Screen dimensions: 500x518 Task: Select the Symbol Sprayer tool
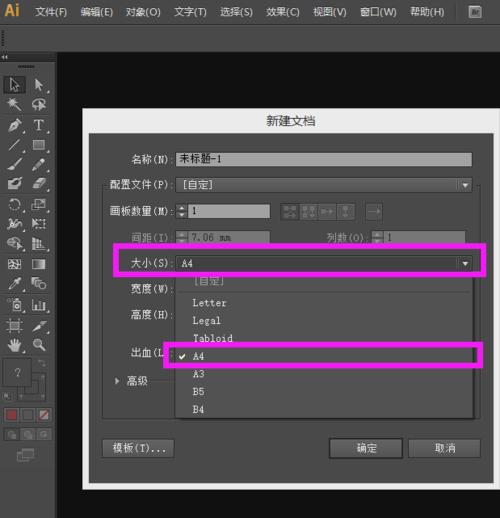(14, 305)
